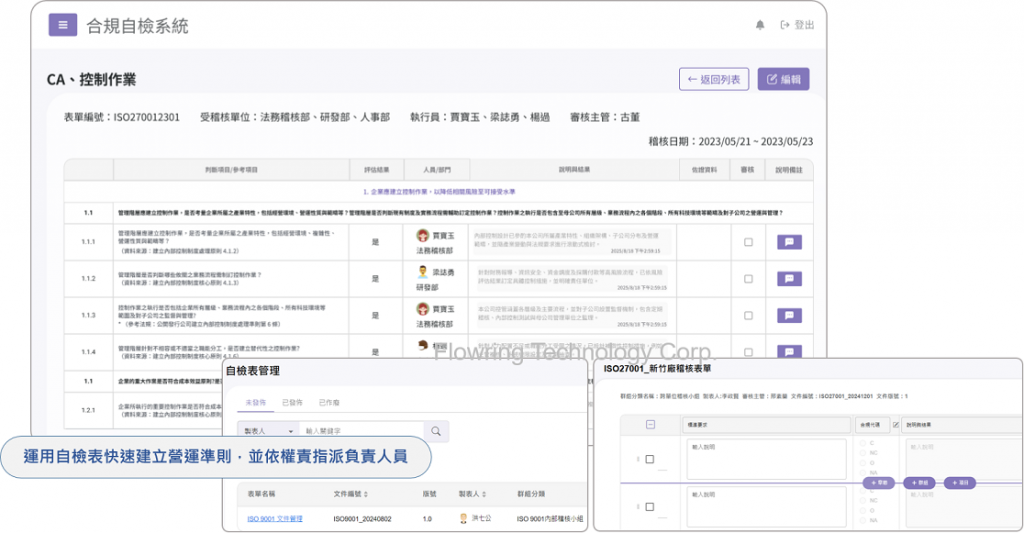Check the 審核 checkbox for row 1.1.1
The height and width of the screenshot is (533, 1024).
(x=748, y=242)
